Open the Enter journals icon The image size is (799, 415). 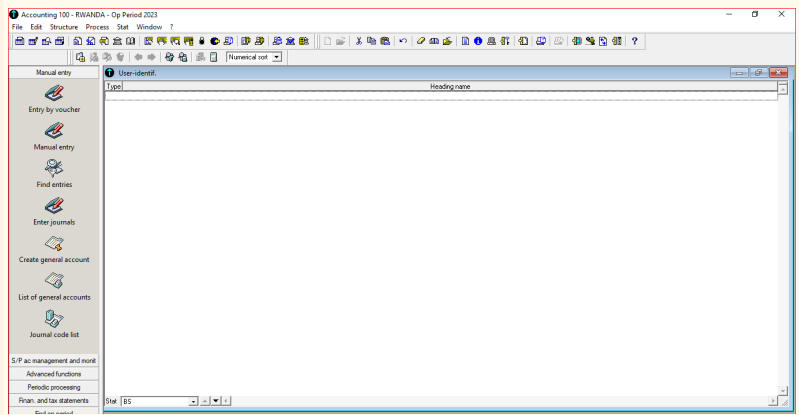54,206
